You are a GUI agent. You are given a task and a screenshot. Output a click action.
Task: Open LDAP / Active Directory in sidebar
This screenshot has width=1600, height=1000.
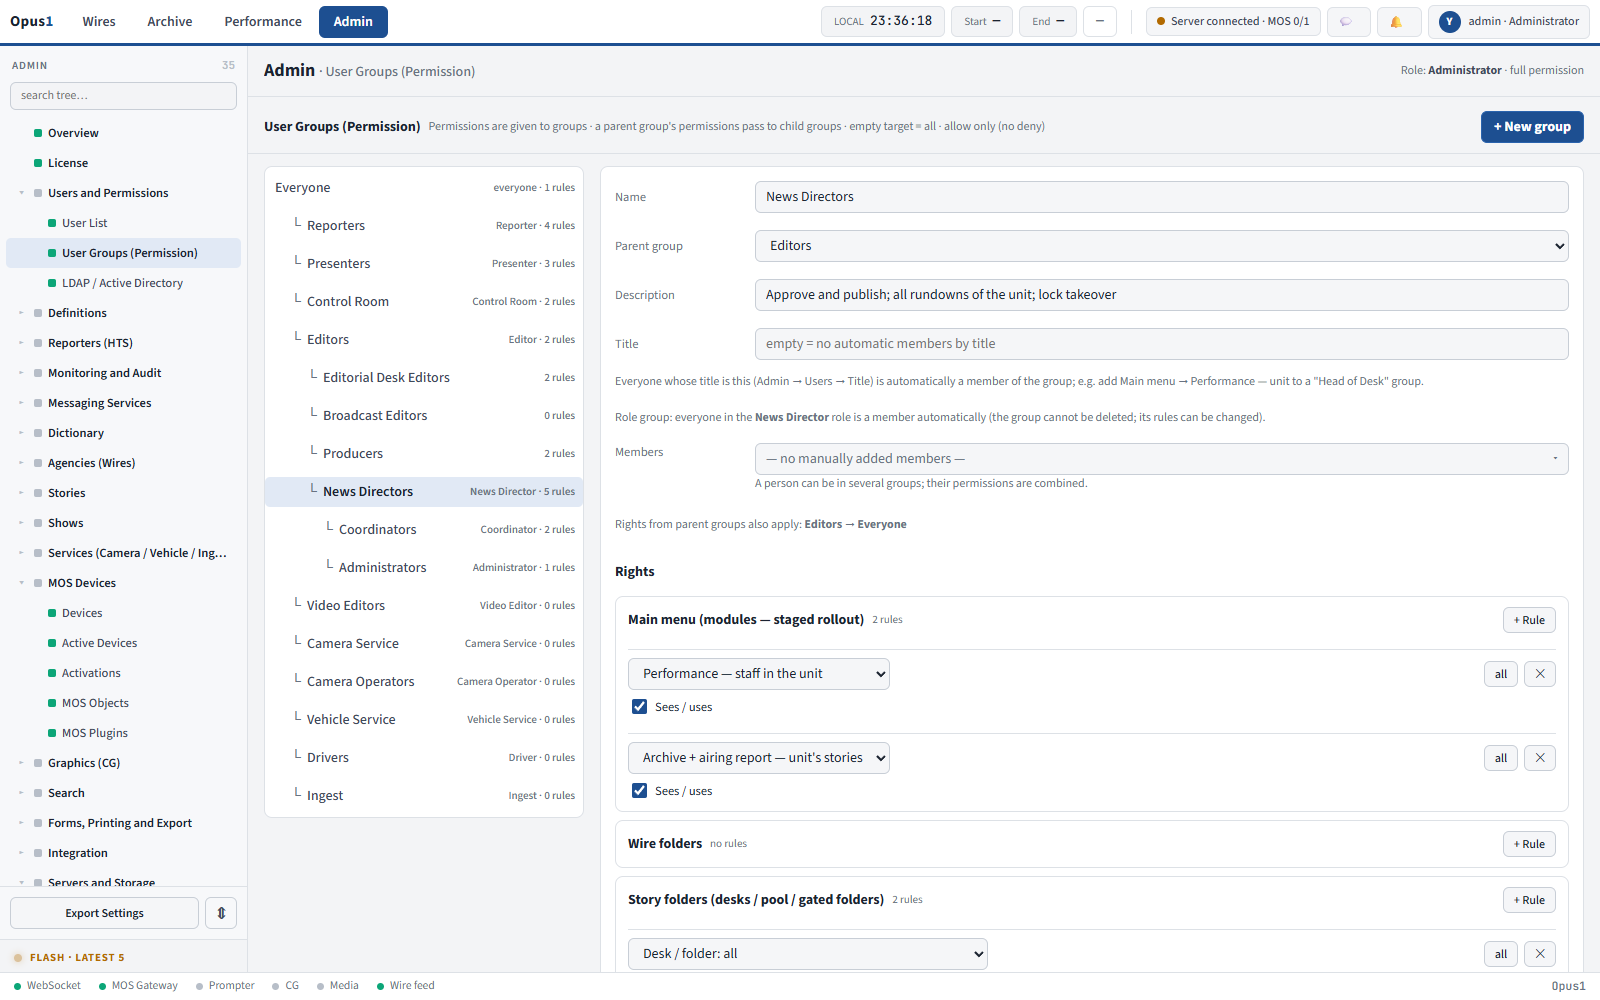tap(122, 283)
